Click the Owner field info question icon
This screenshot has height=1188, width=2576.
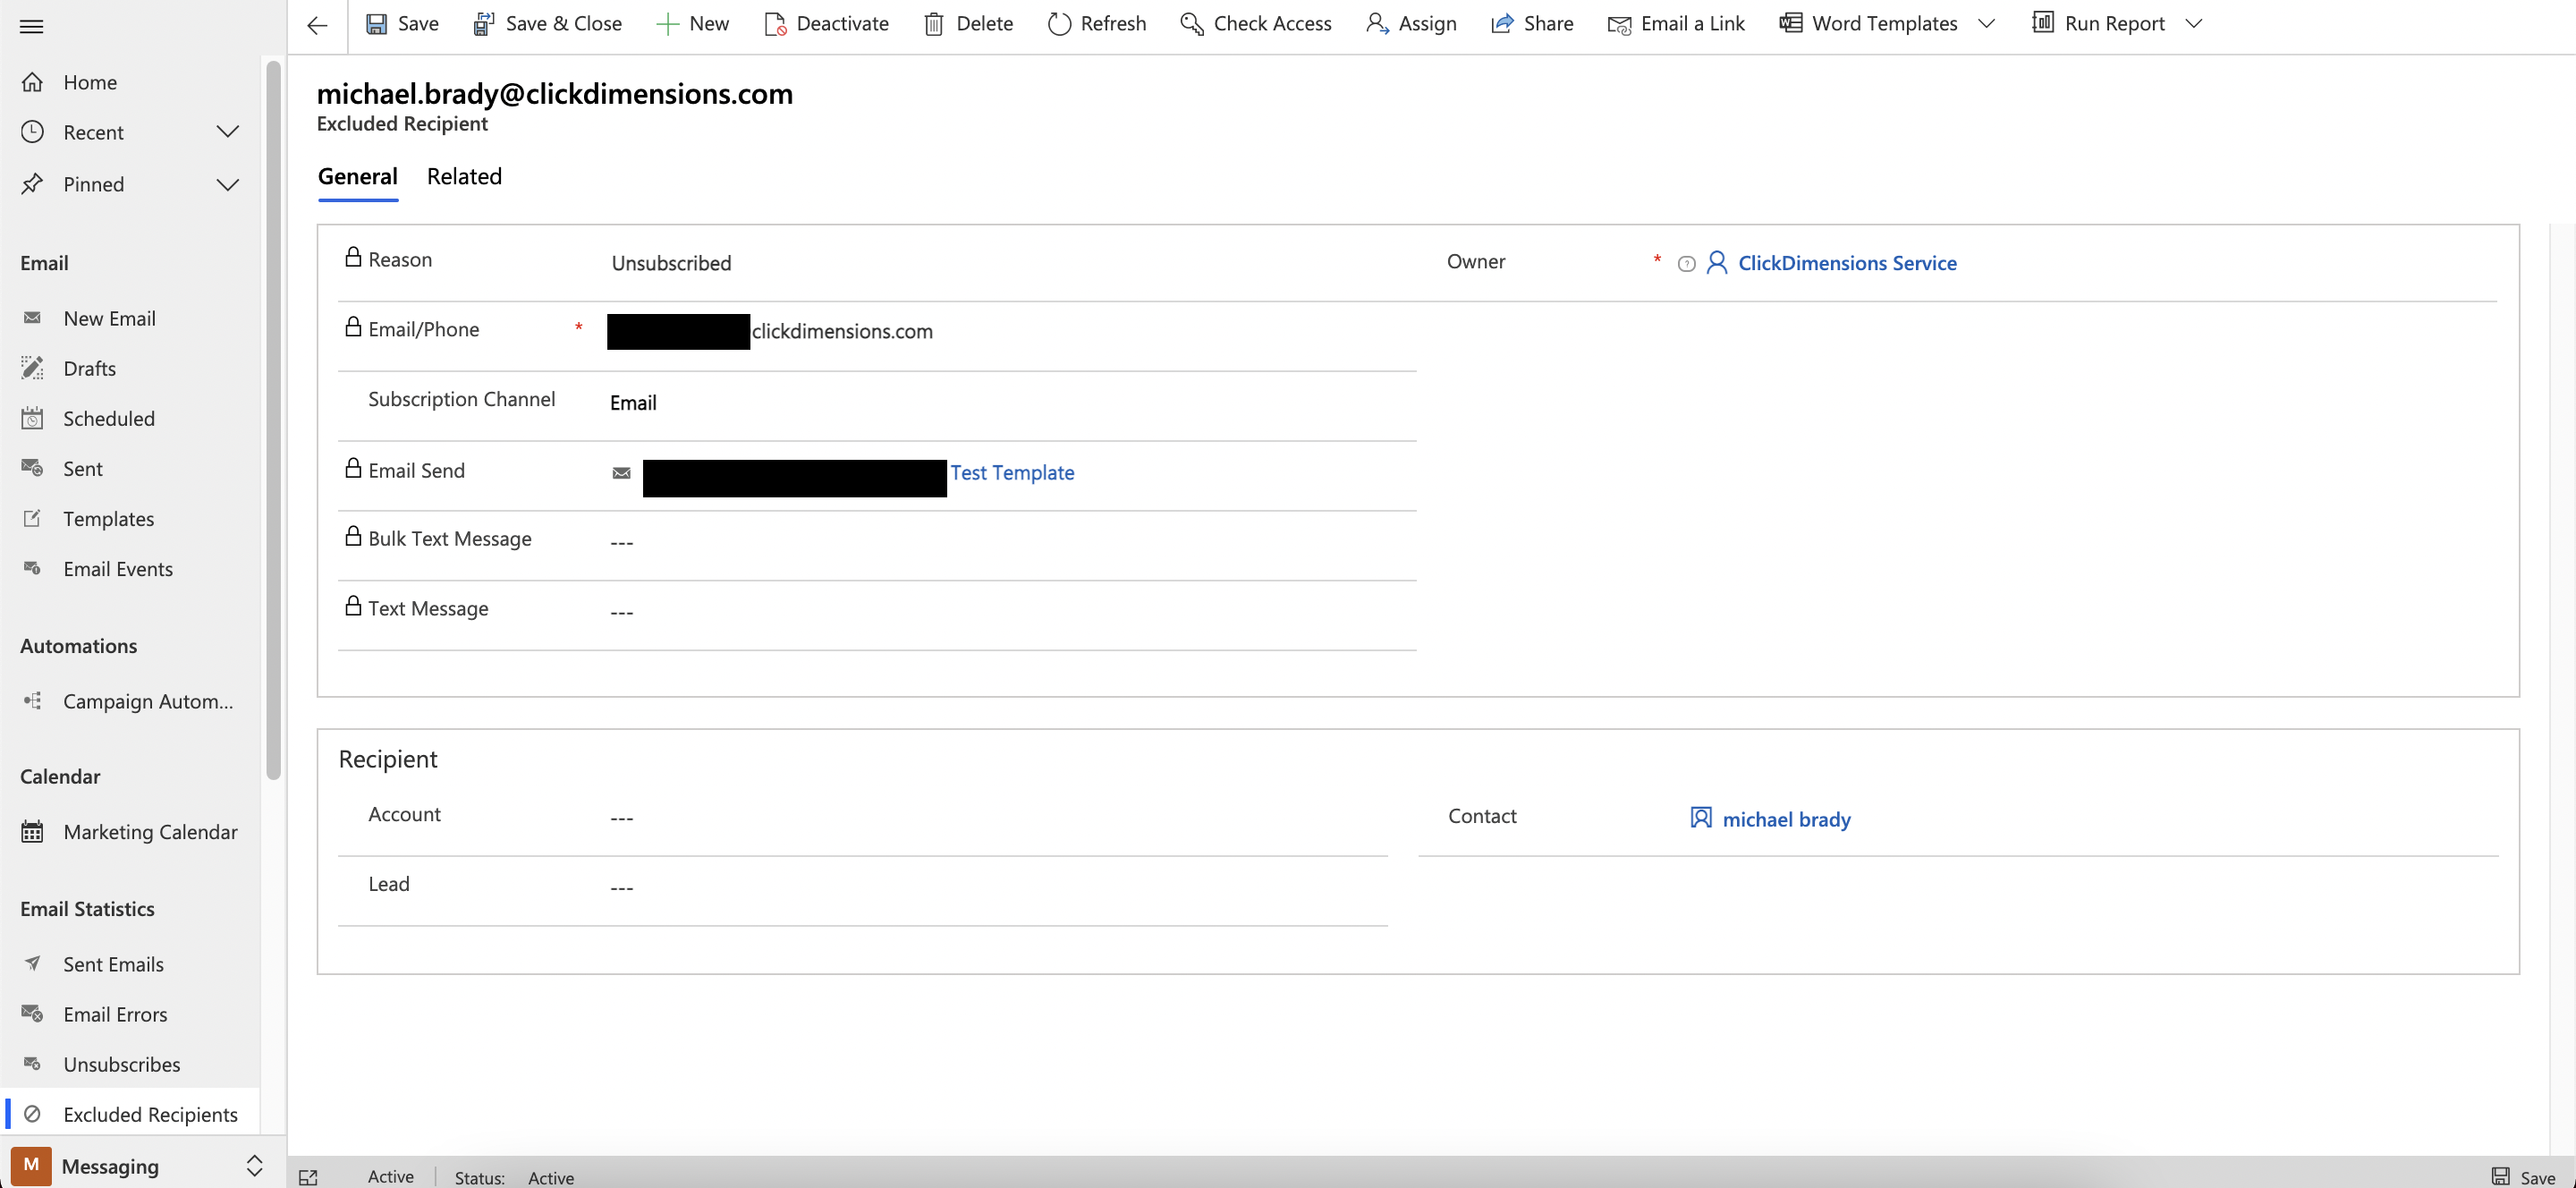pos(1686,264)
